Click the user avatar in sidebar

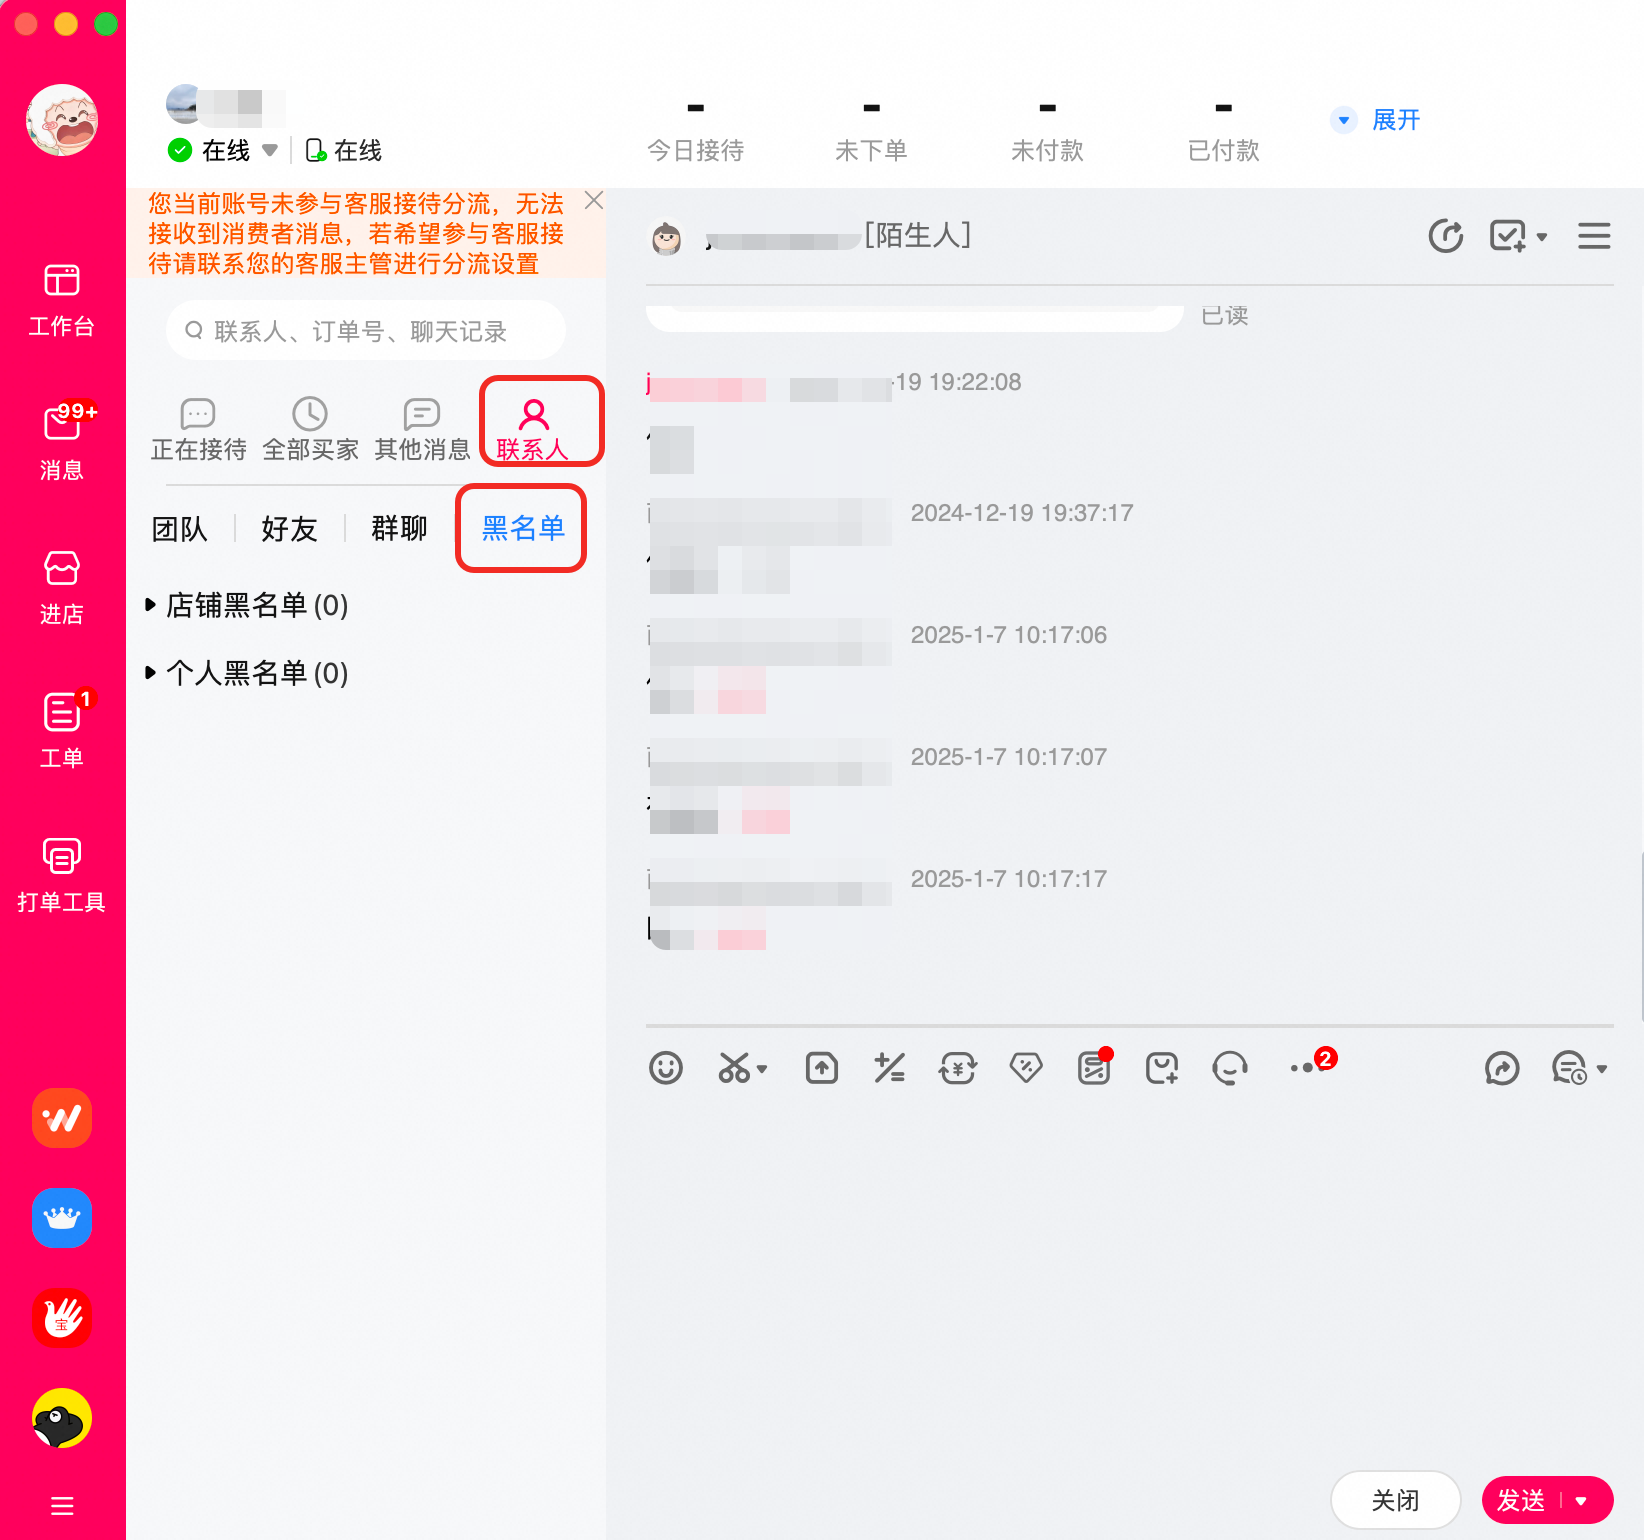tap(62, 120)
